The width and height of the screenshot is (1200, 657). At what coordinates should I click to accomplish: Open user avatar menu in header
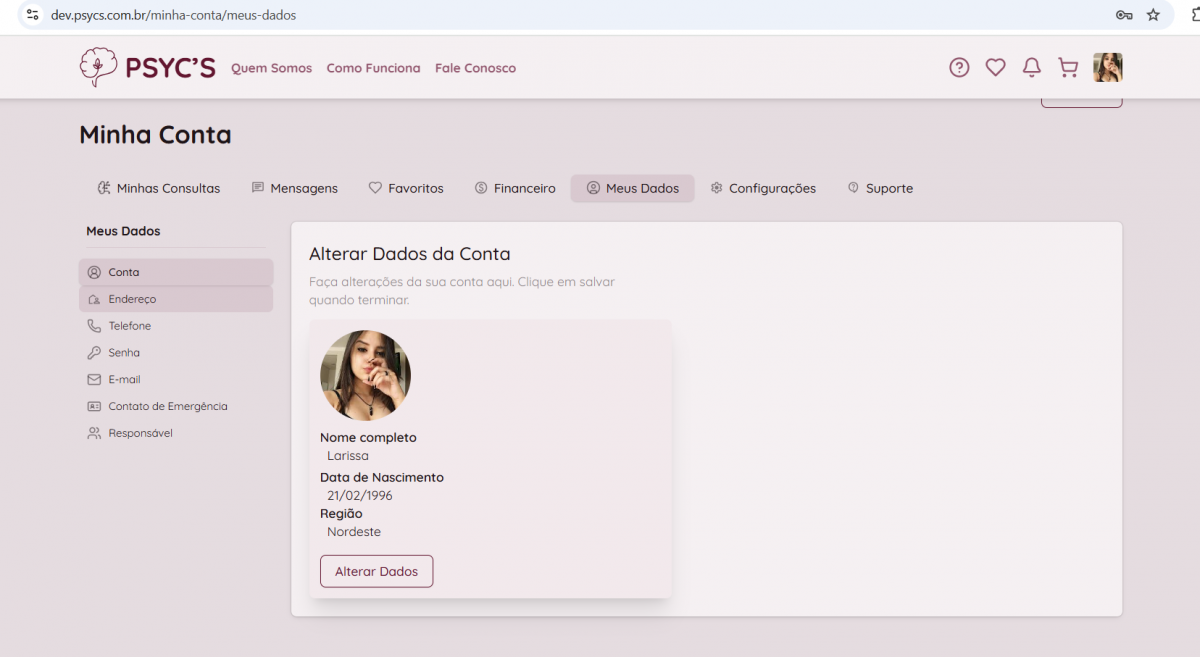1107,68
